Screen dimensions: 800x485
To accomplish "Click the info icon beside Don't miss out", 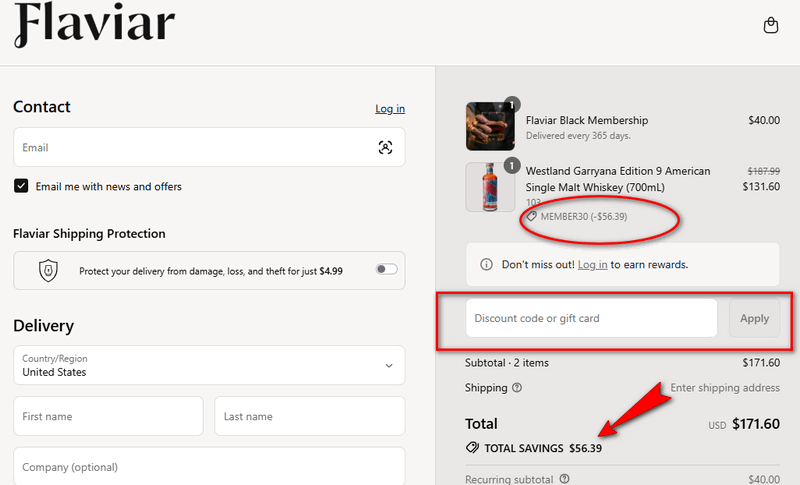I will click(x=487, y=265).
